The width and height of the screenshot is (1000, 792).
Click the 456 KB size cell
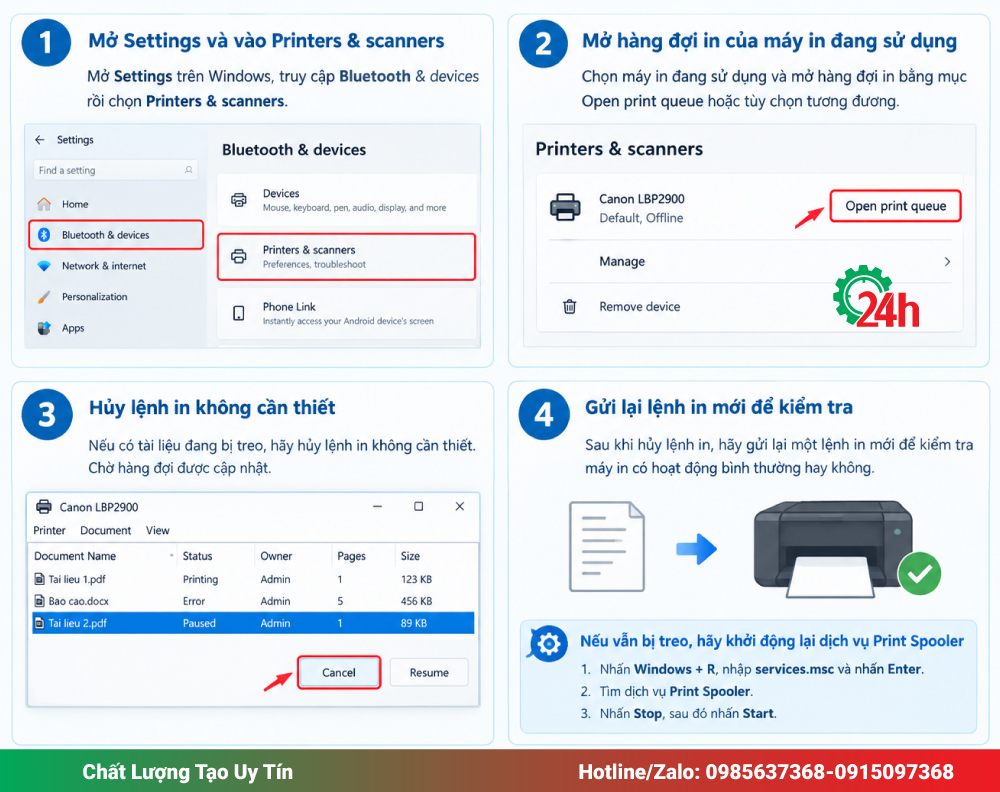click(416, 601)
